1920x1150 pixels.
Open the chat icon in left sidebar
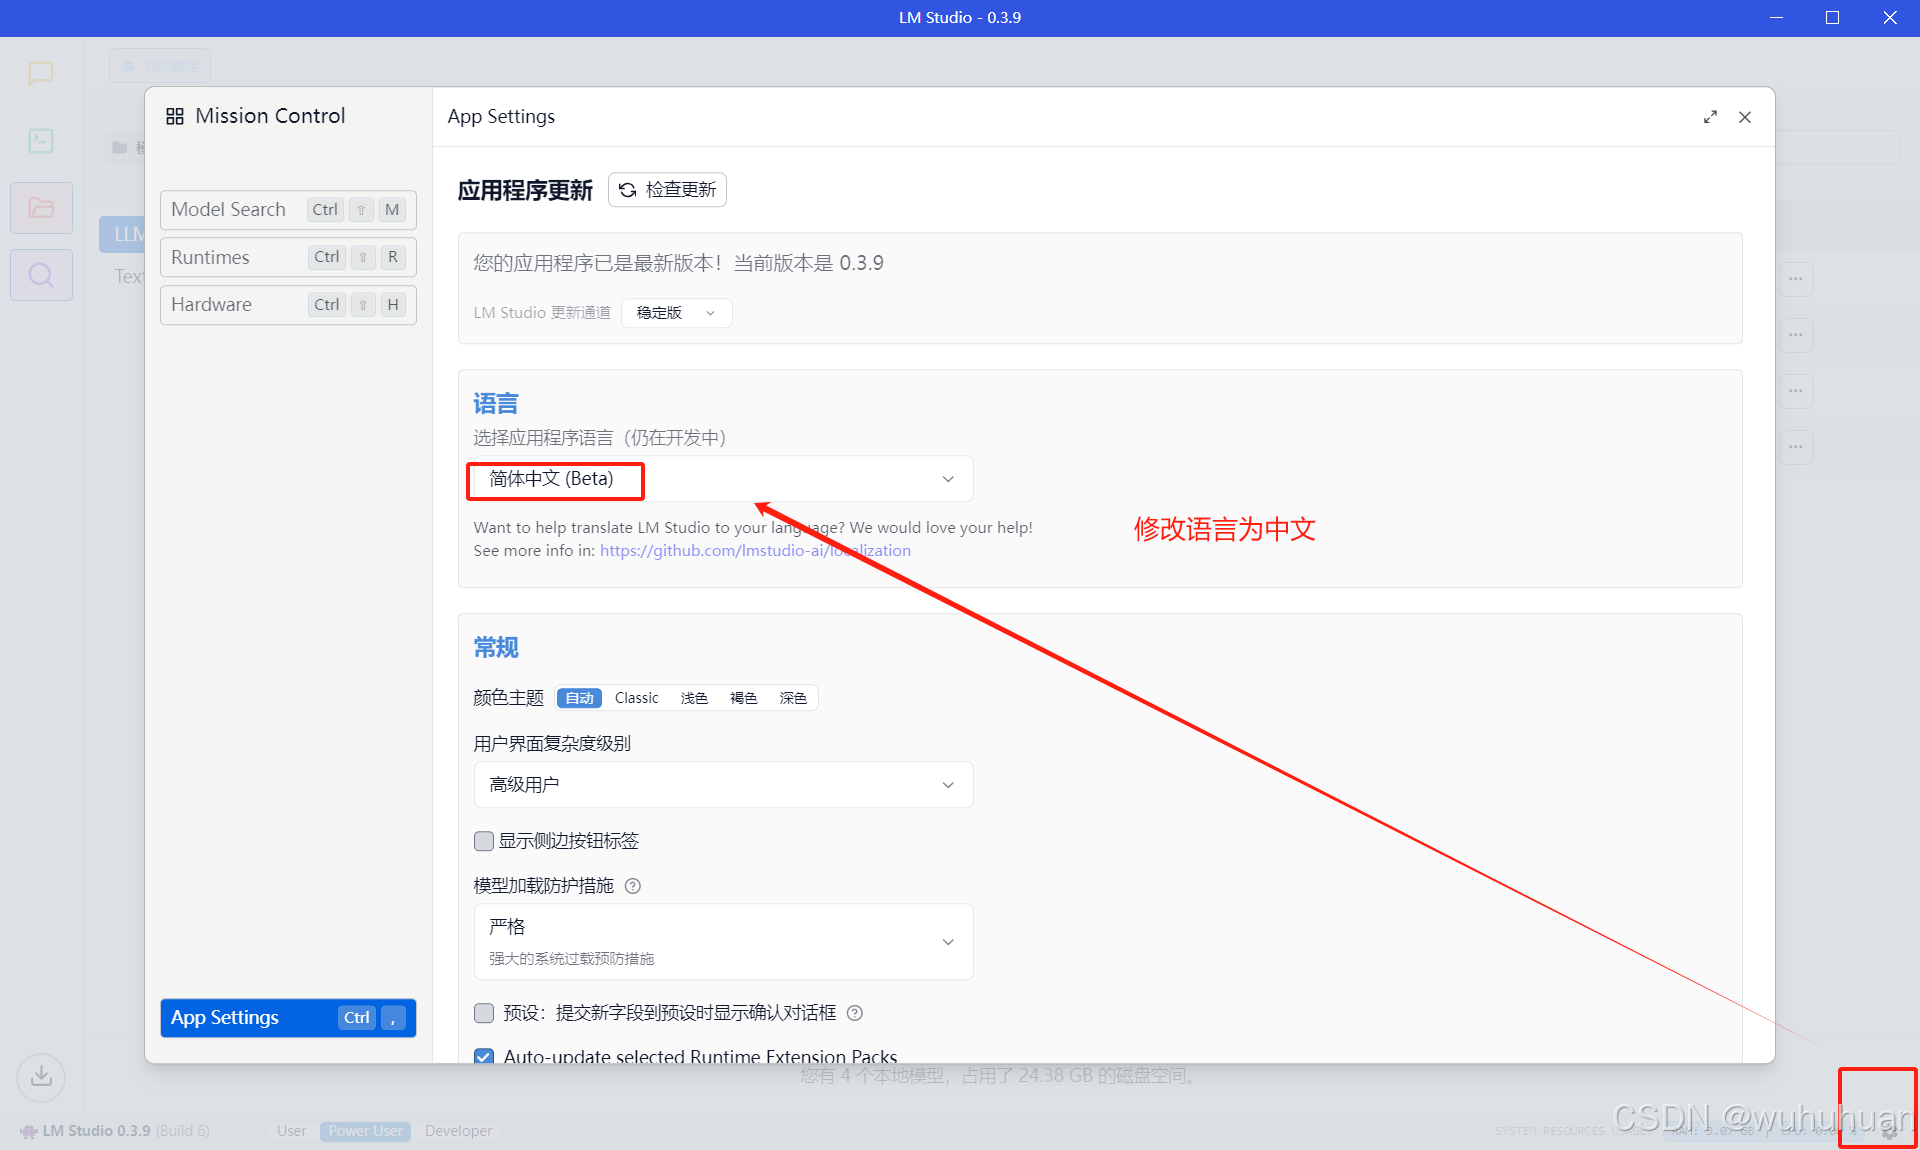tap(41, 73)
